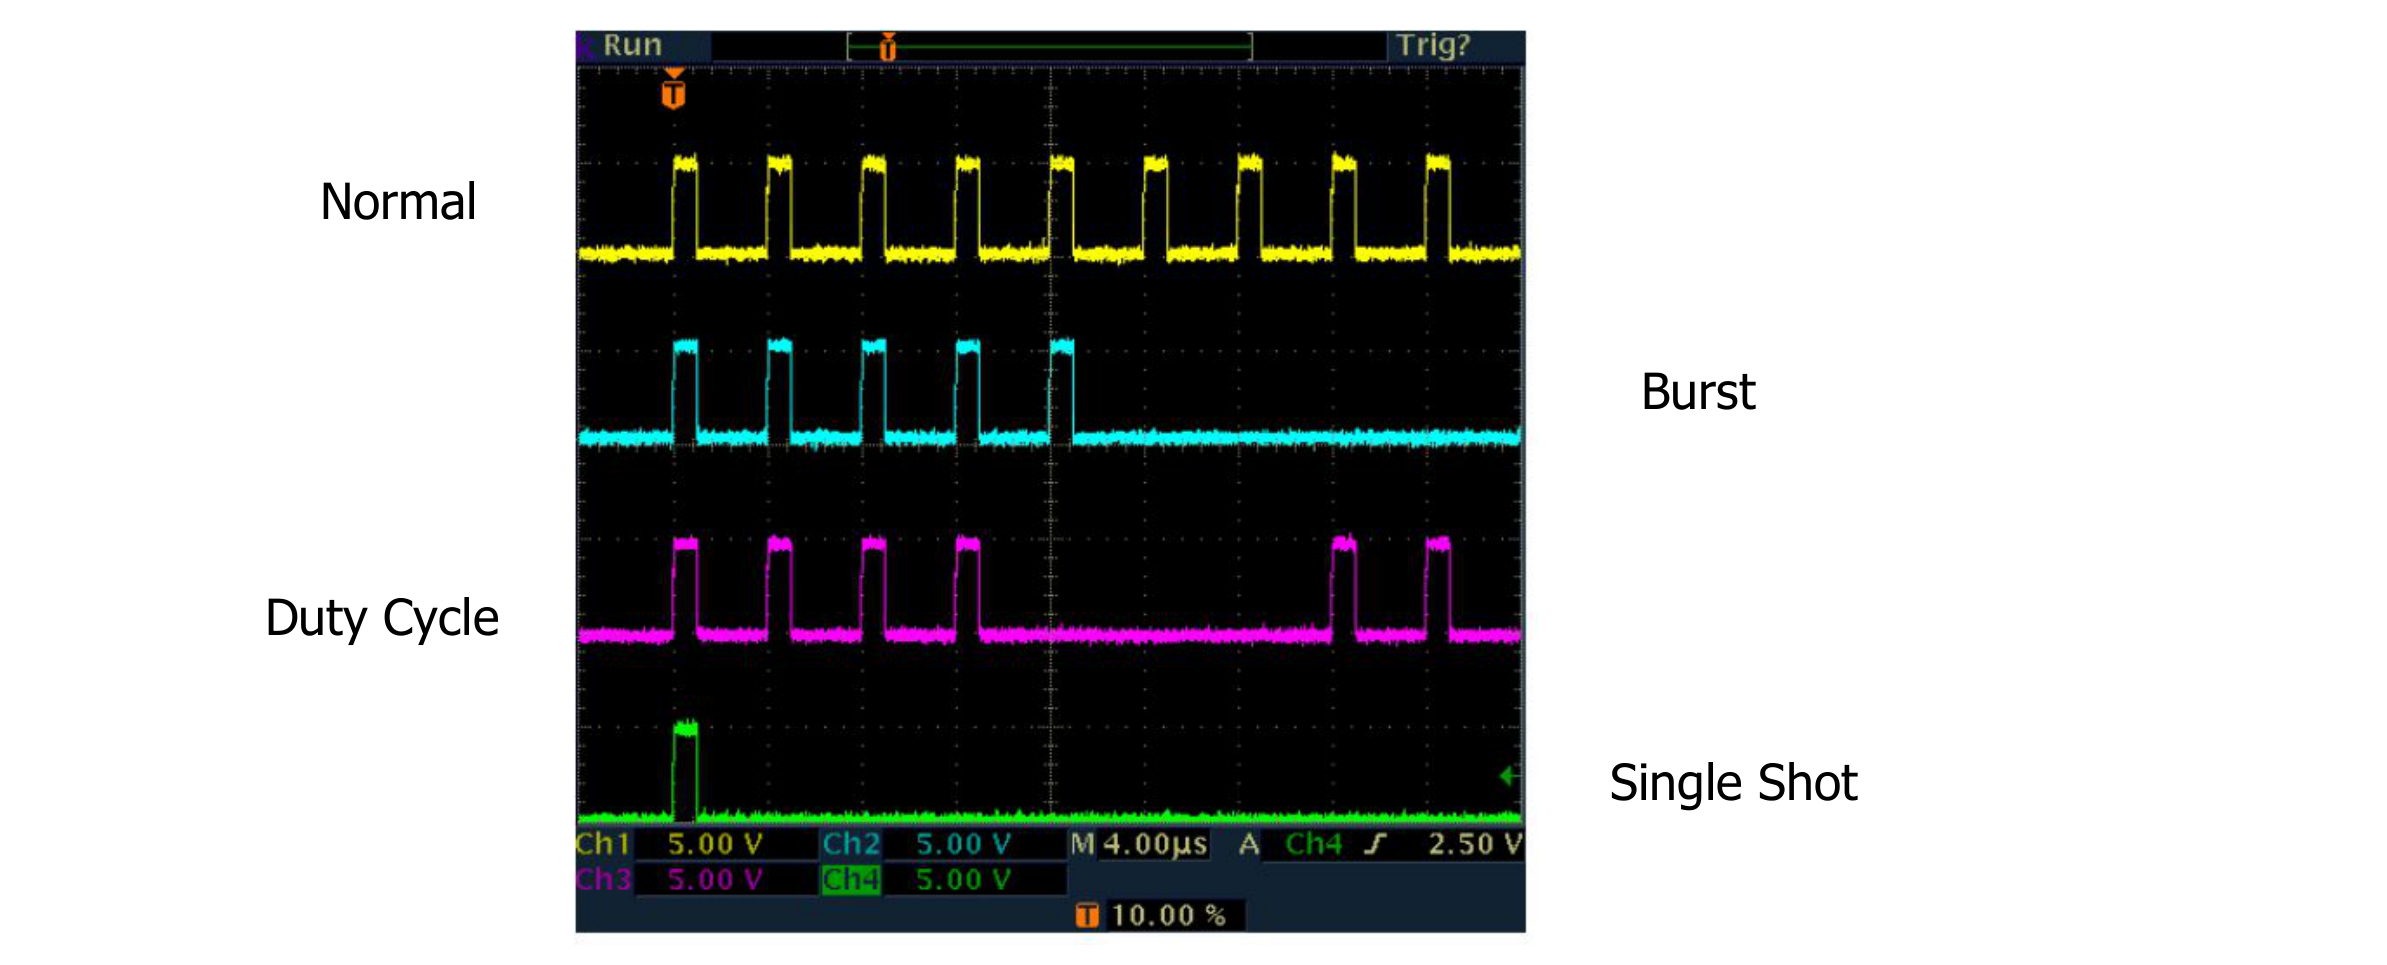Click the record length bar at top
This screenshot has width=2387, height=965.
pyautogui.click(x=1049, y=46)
